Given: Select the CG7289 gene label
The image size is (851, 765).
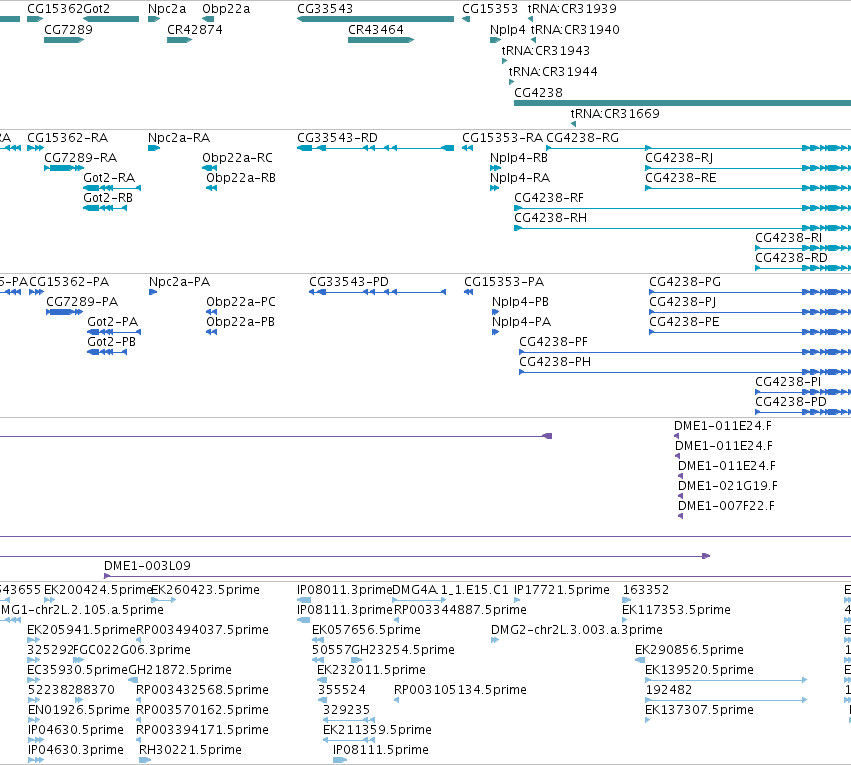Looking at the screenshot, I should point(68,30).
